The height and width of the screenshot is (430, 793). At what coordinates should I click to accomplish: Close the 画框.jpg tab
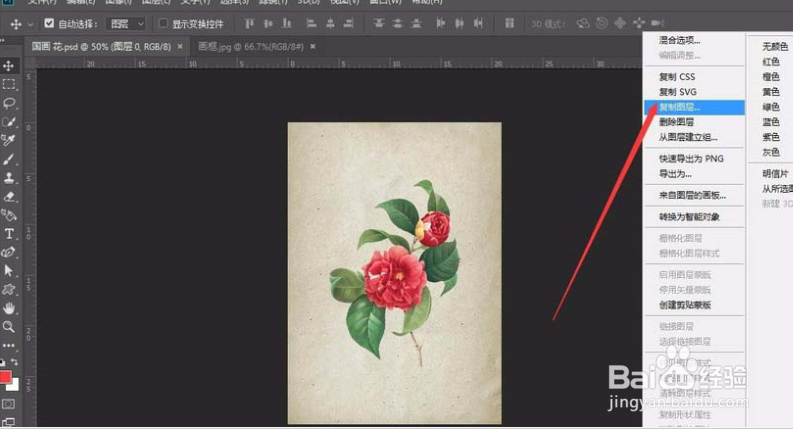(x=313, y=47)
